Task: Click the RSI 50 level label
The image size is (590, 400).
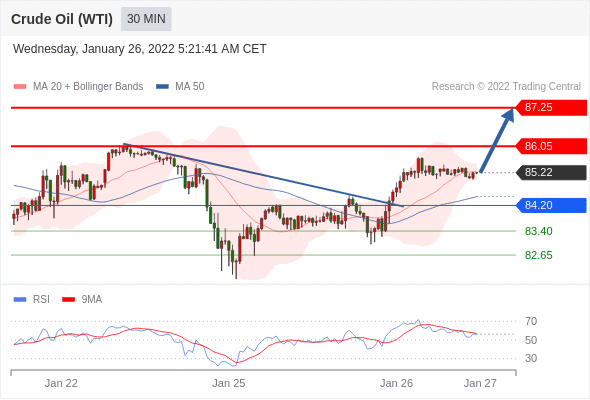Action: [531, 340]
